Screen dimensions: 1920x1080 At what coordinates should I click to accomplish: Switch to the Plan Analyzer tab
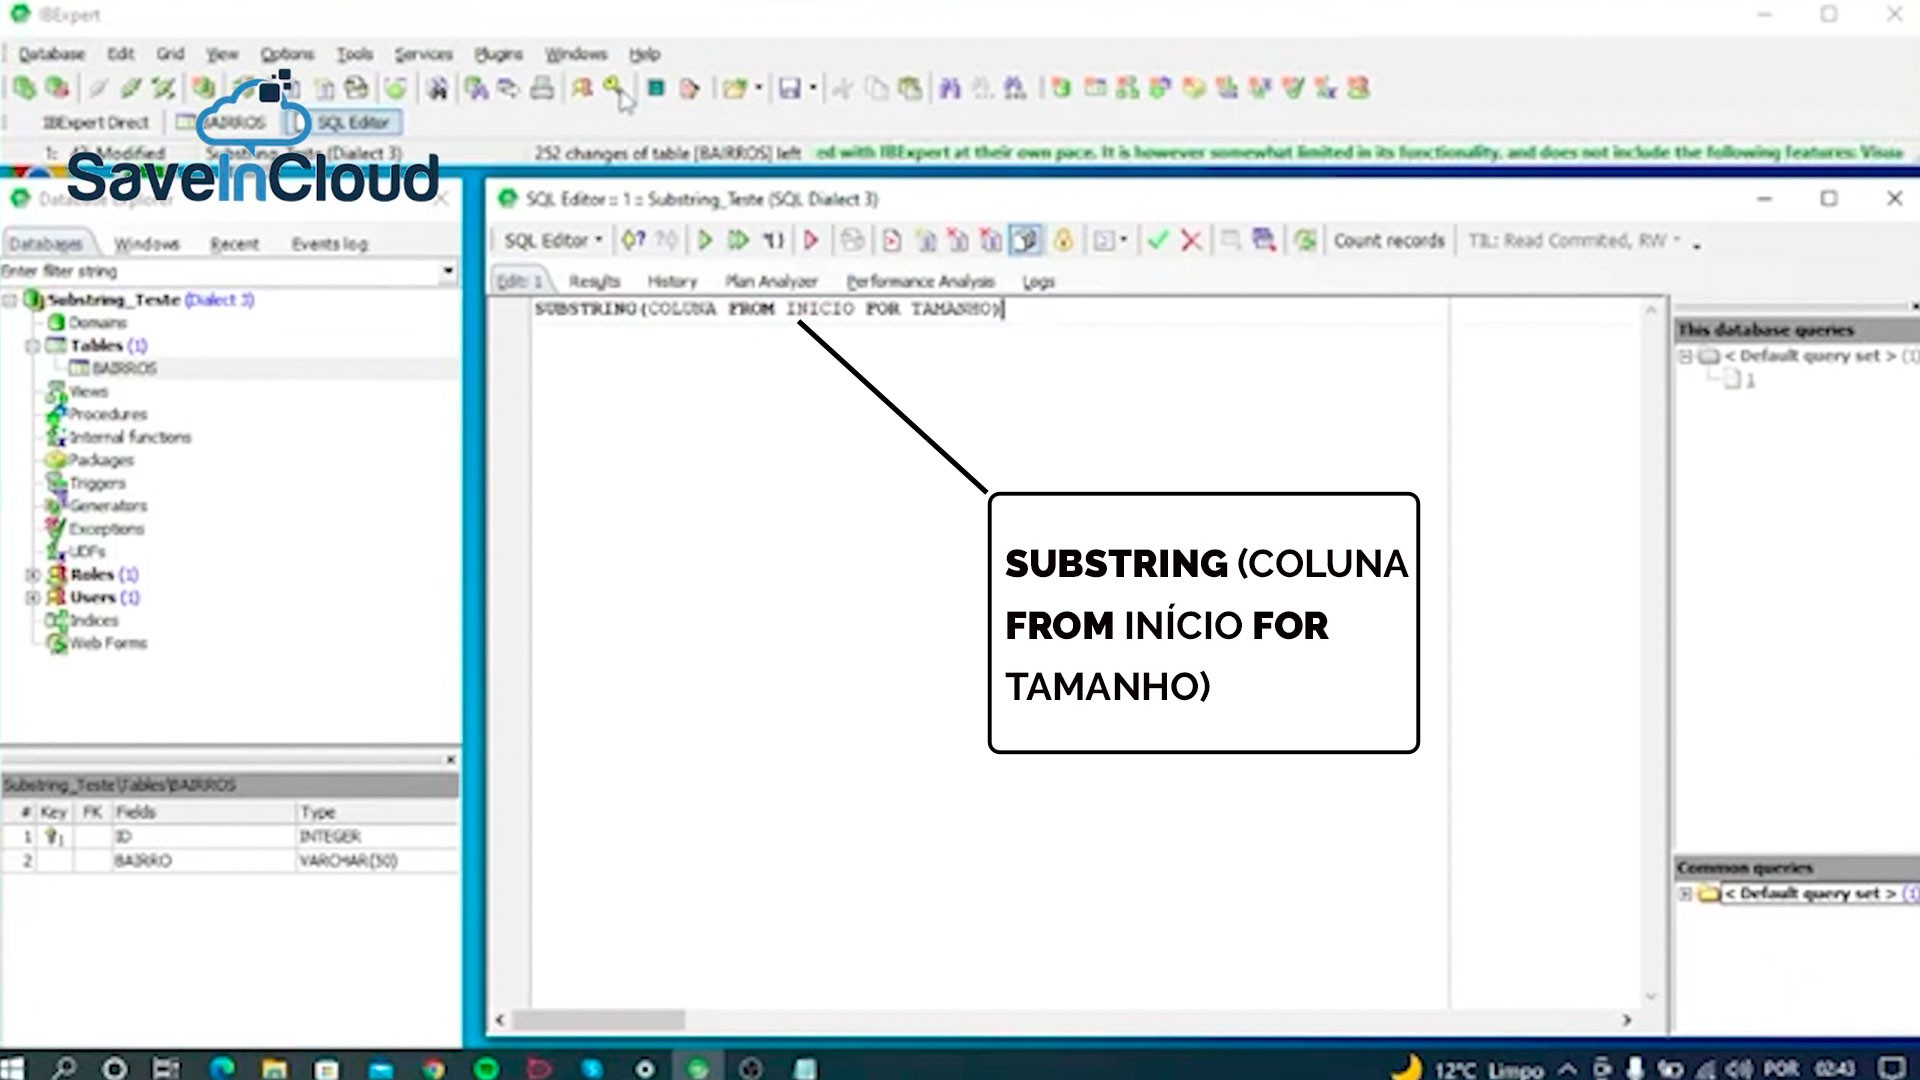(771, 281)
